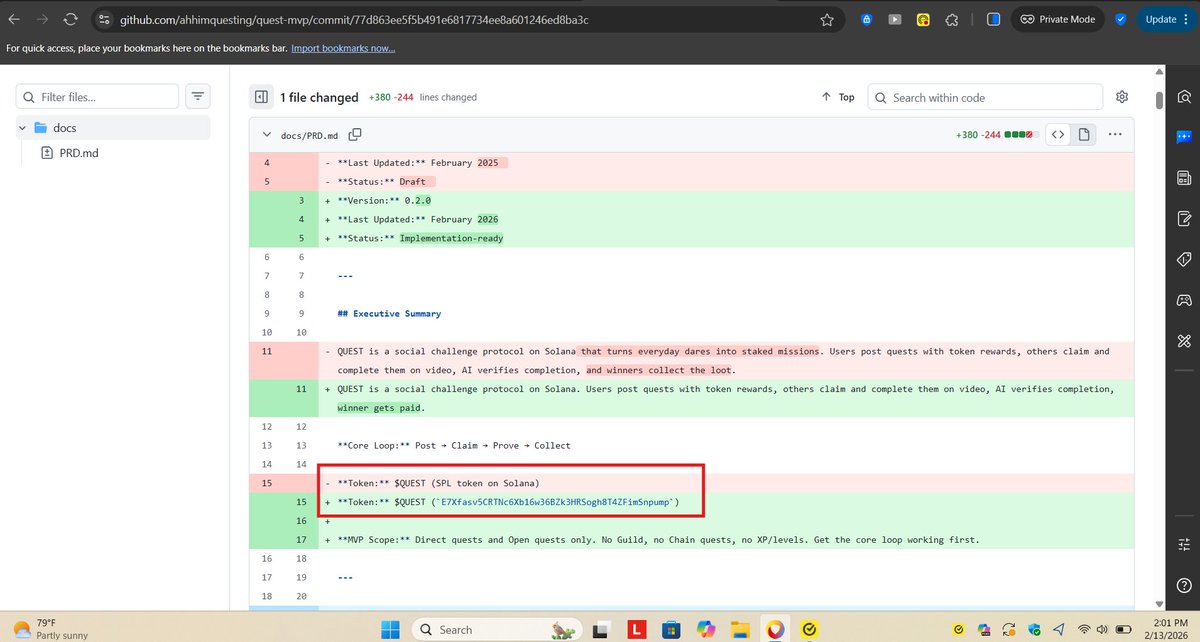1200x642 pixels.
Task: Switch to rich diff view with file toggle
Action: (x=1084, y=133)
